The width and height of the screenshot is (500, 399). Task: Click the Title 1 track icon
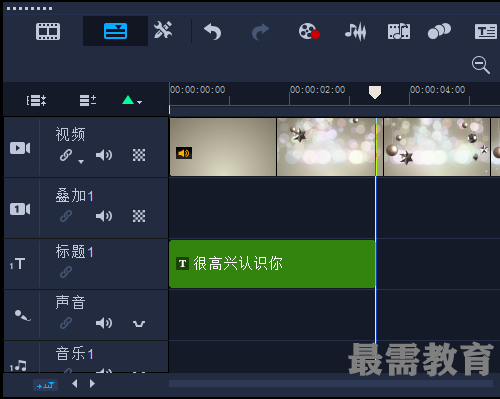(x=18, y=264)
